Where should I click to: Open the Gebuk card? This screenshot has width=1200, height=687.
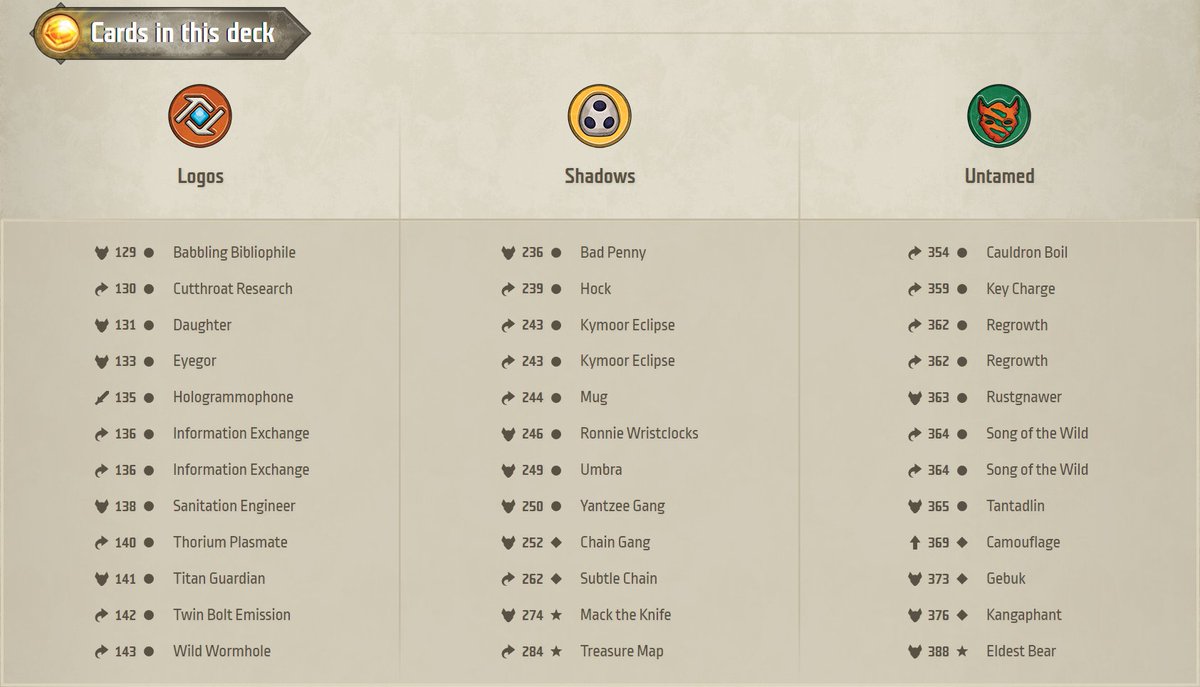coord(1006,578)
